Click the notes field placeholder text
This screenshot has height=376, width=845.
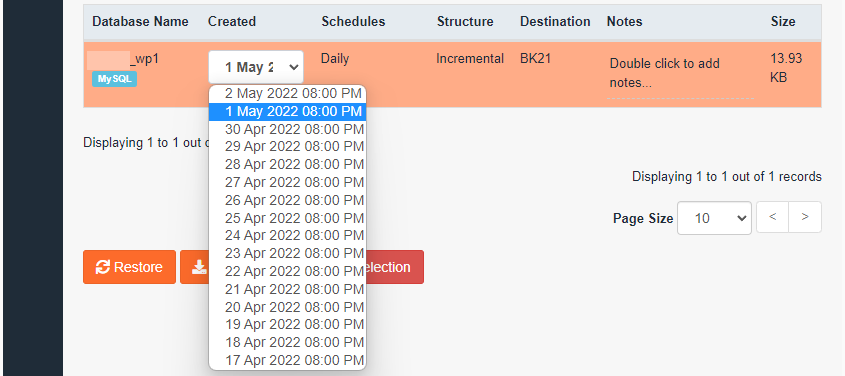[664, 73]
